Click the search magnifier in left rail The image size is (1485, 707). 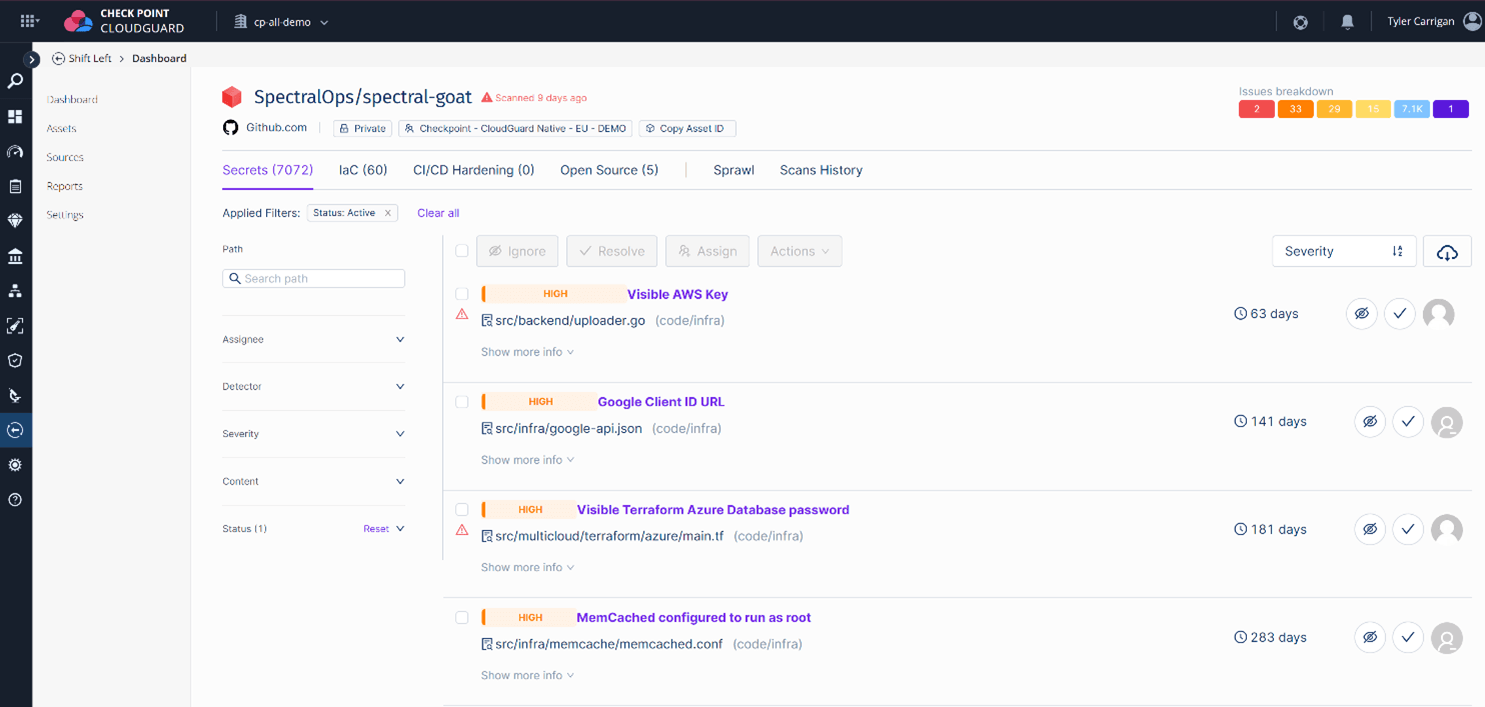pyautogui.click(x=15, y=81)
